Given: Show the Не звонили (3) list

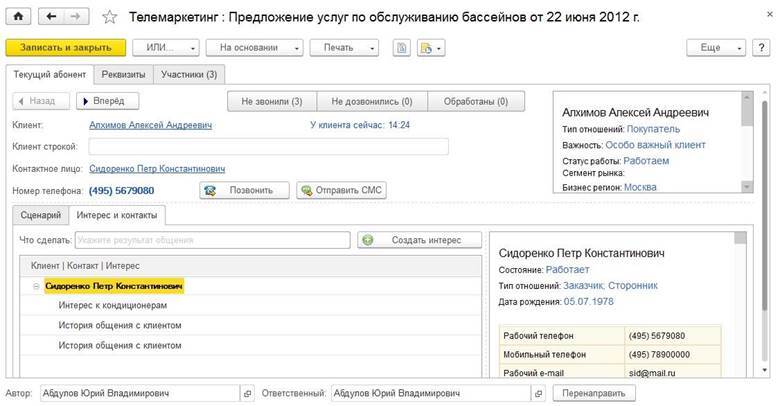Looking at the screenshot, I should click(272, 102).
